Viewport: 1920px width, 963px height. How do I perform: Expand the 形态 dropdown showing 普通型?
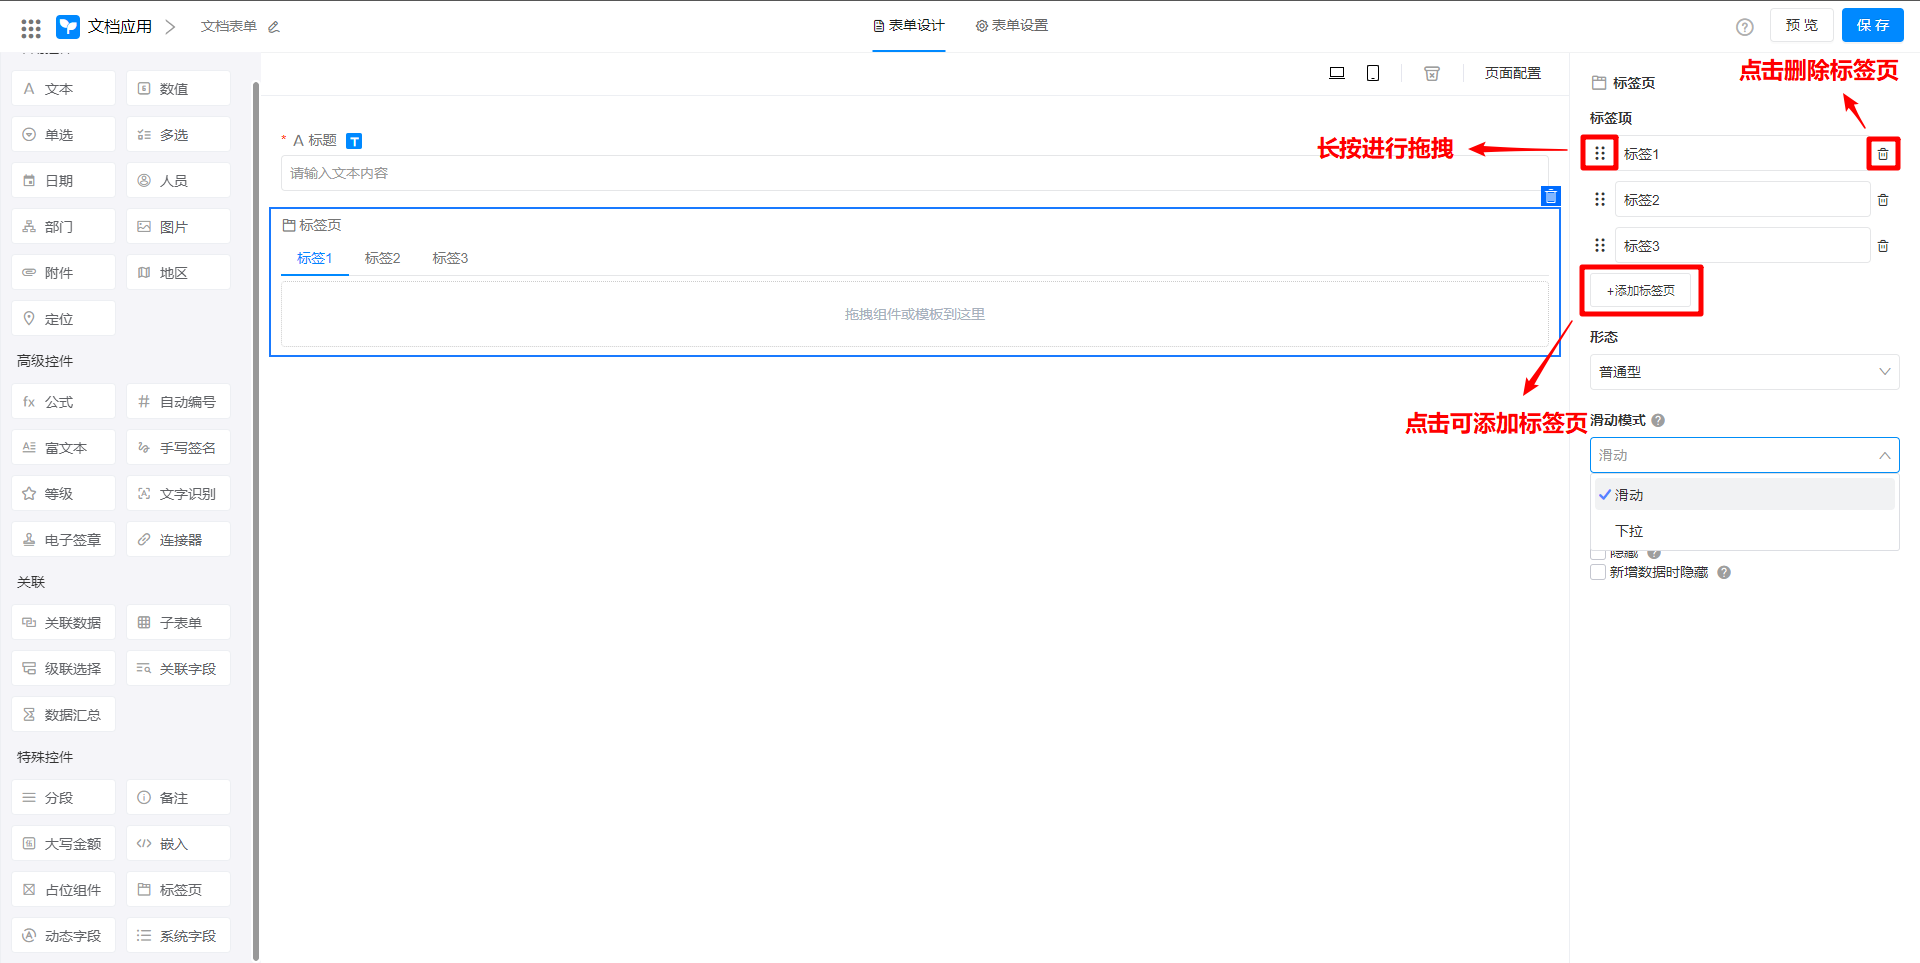[1743, 372]
